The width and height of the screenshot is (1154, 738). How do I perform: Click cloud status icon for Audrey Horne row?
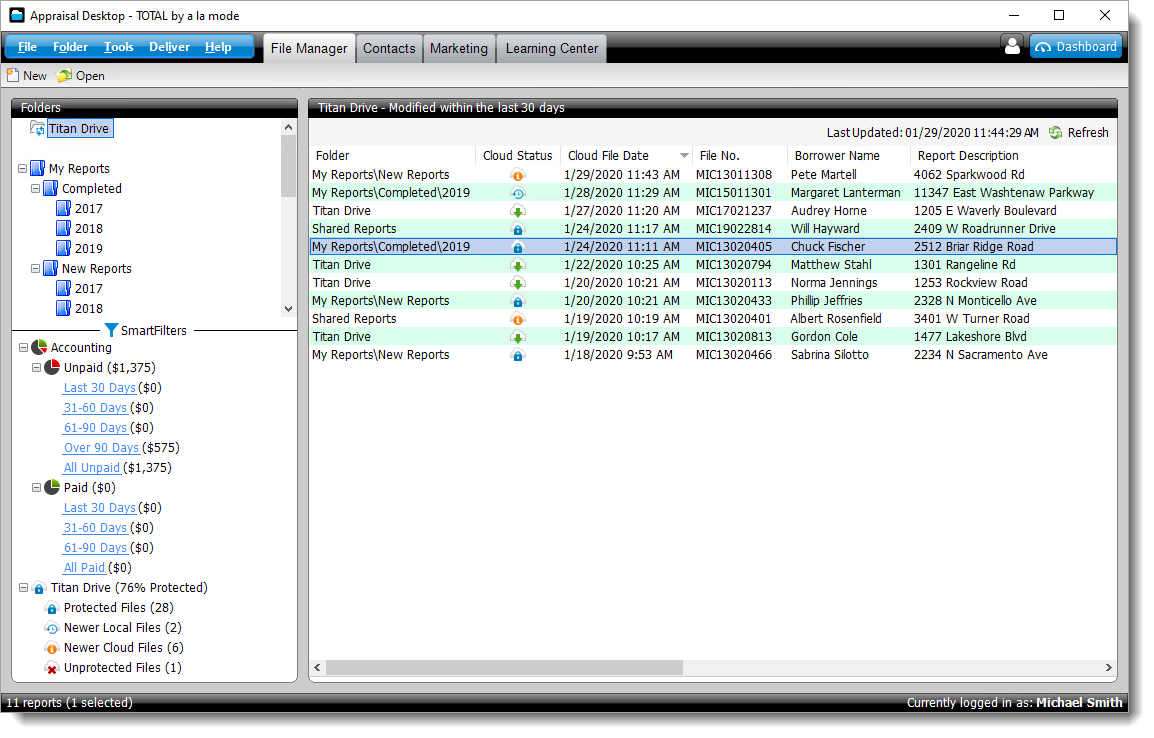point(517,211)
